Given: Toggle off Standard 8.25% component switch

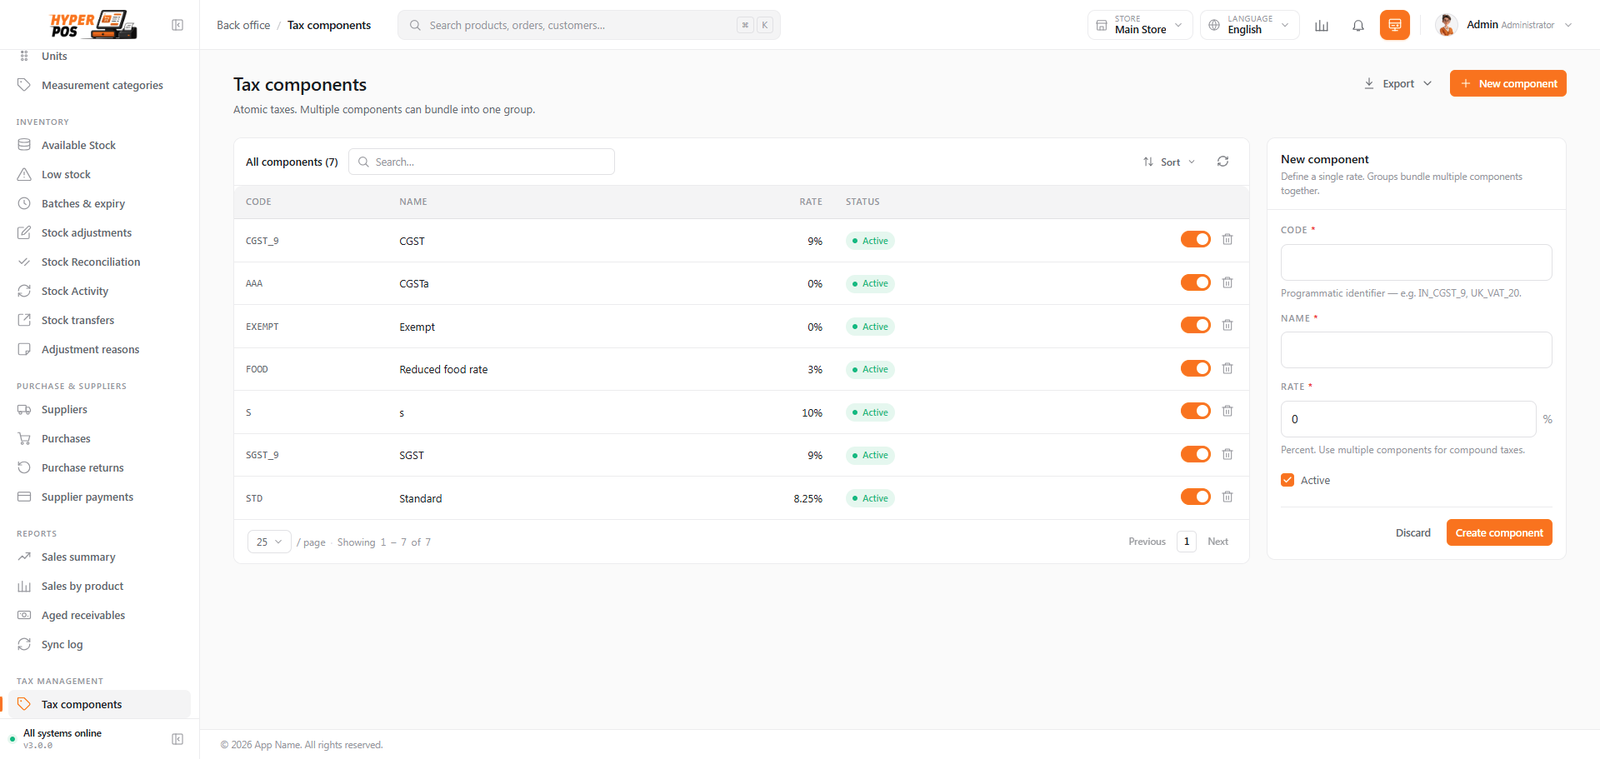Looking at the screenshot, I should click(x=1195, y=497).
